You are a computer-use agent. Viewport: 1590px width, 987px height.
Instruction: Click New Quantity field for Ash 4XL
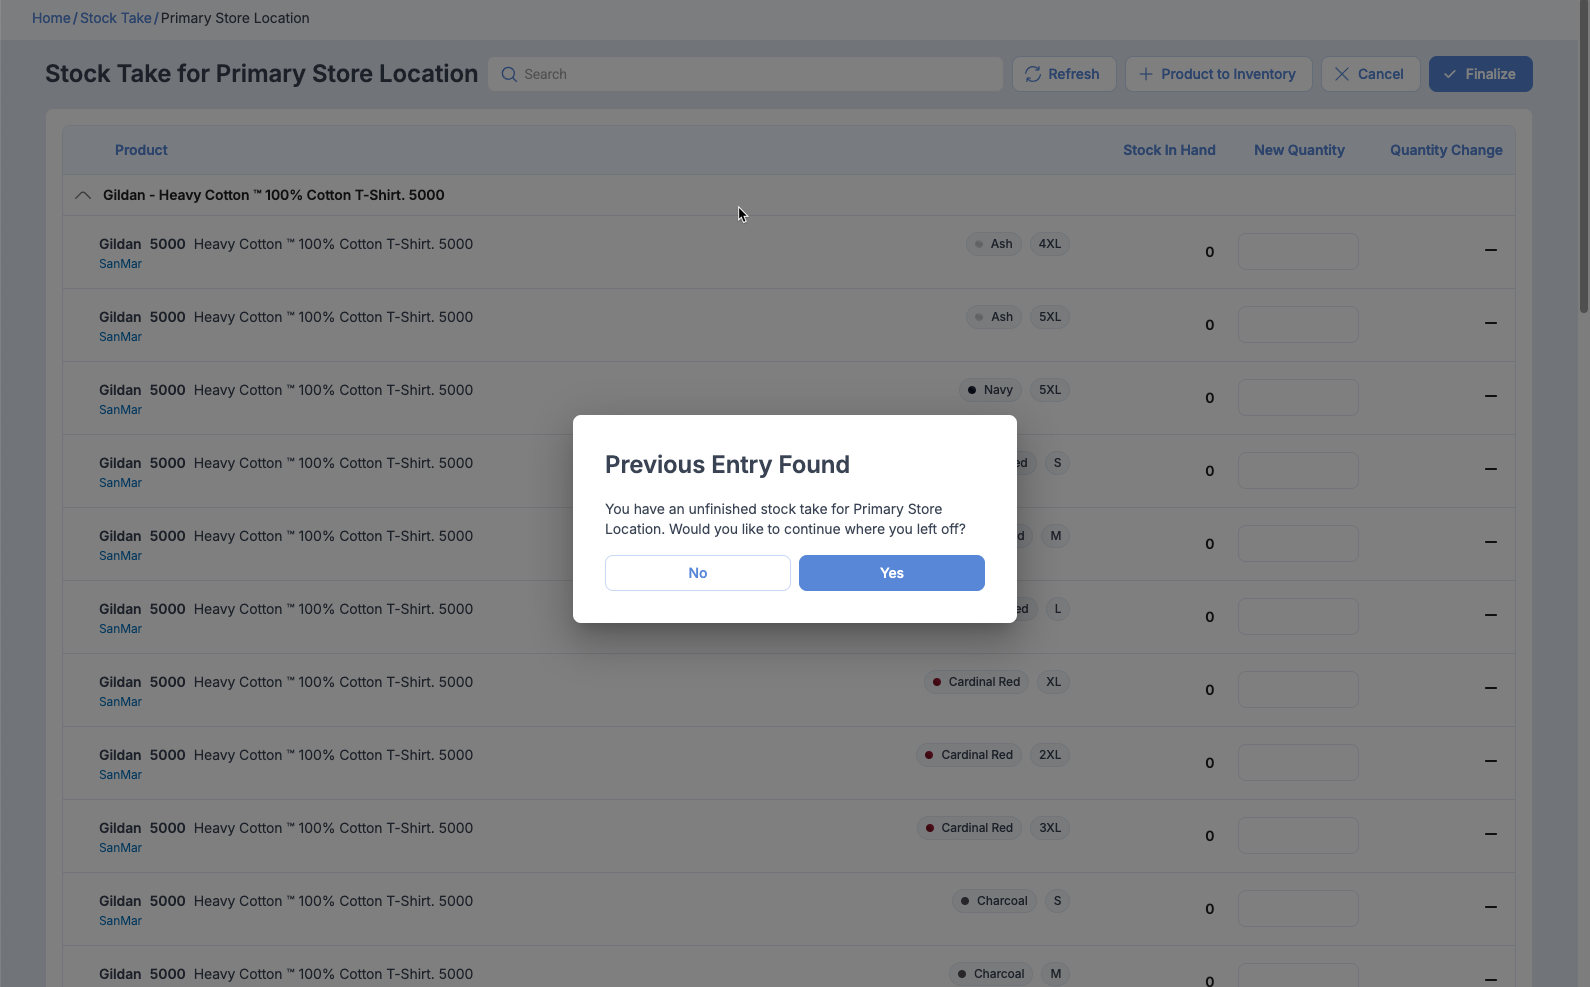(1297, 252)
